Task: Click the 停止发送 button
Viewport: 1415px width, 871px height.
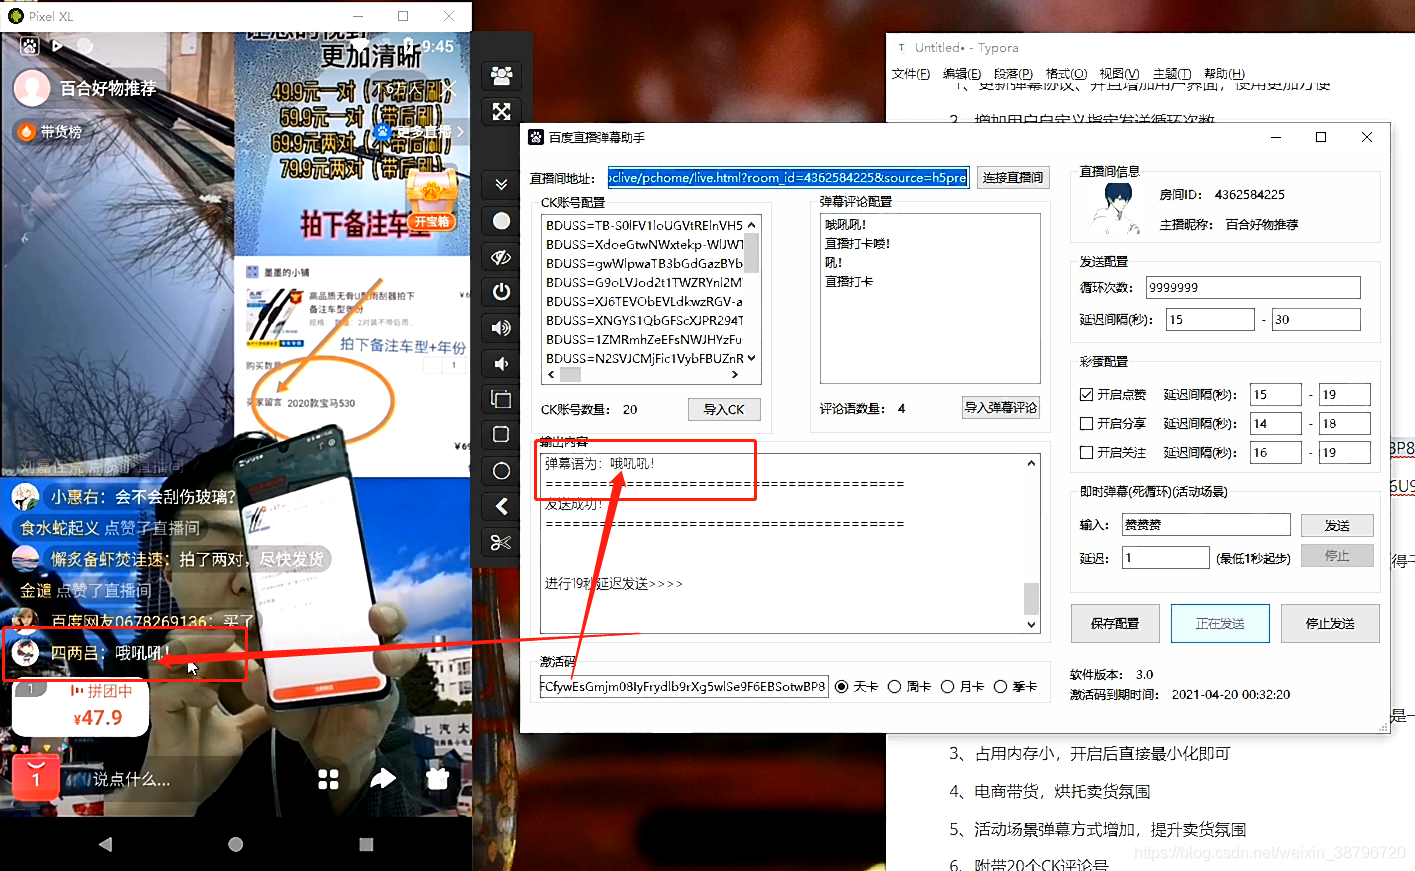Action: pyautogui.click(x=1330, y=623)
